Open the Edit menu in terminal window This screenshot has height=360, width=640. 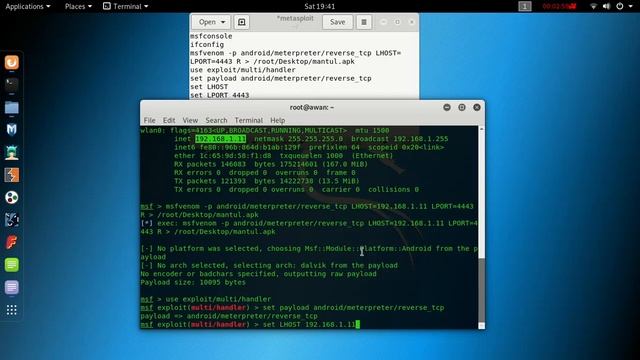click(169, 120)
